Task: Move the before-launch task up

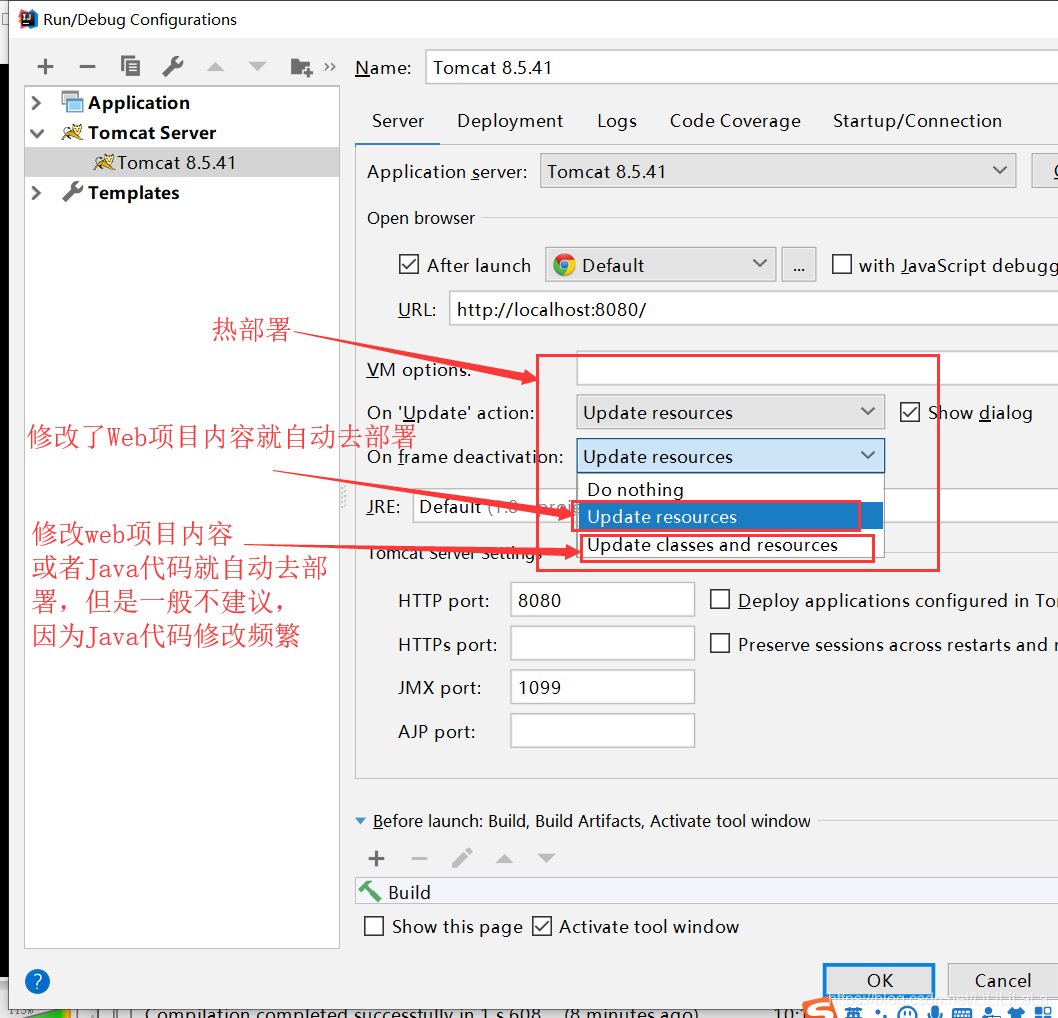Action: (504, 858)
